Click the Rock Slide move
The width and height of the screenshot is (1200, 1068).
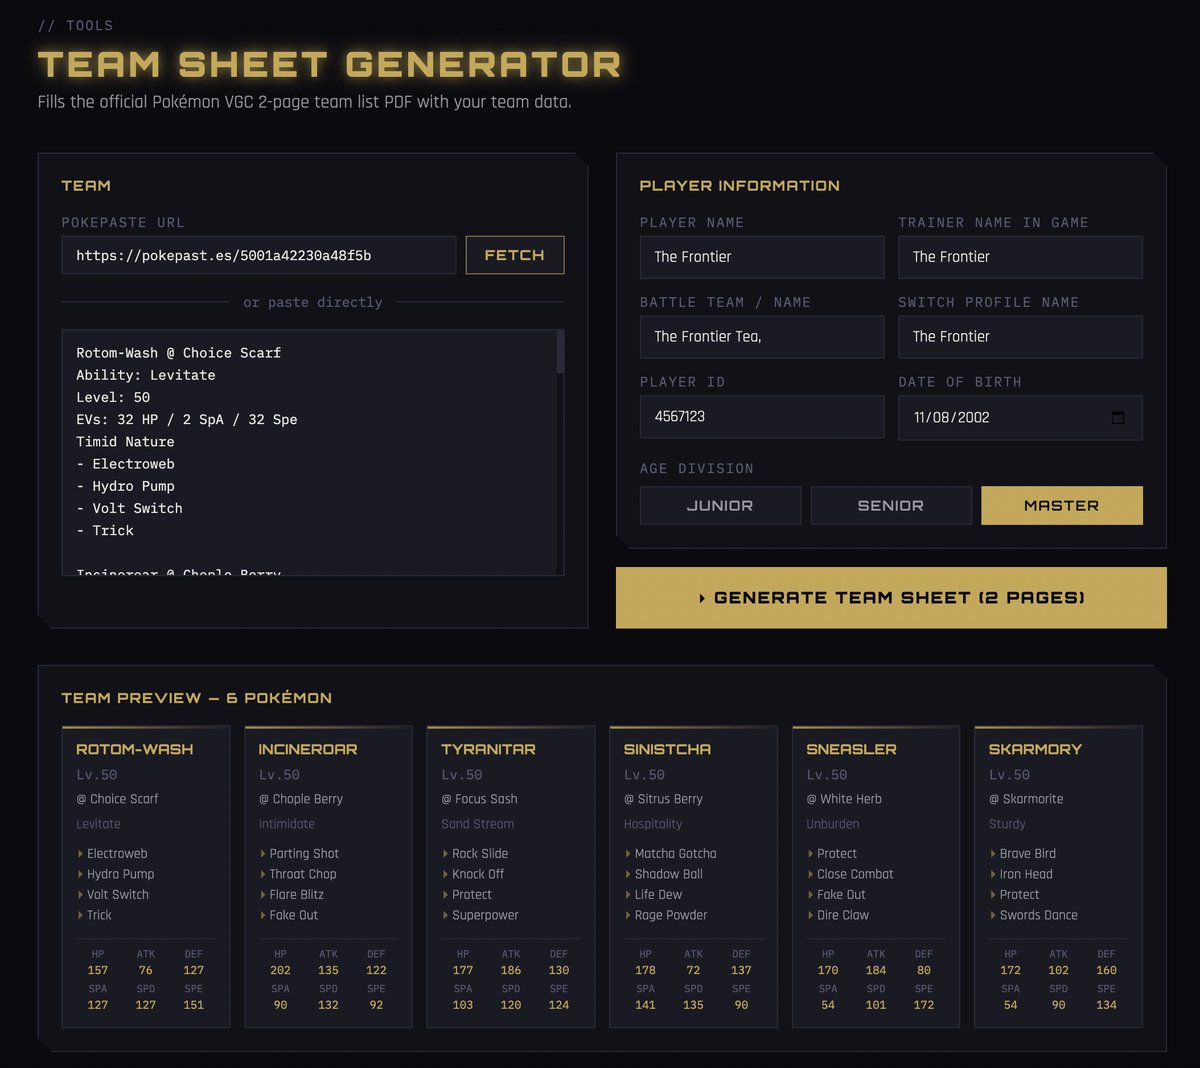(x=480, y=854)
